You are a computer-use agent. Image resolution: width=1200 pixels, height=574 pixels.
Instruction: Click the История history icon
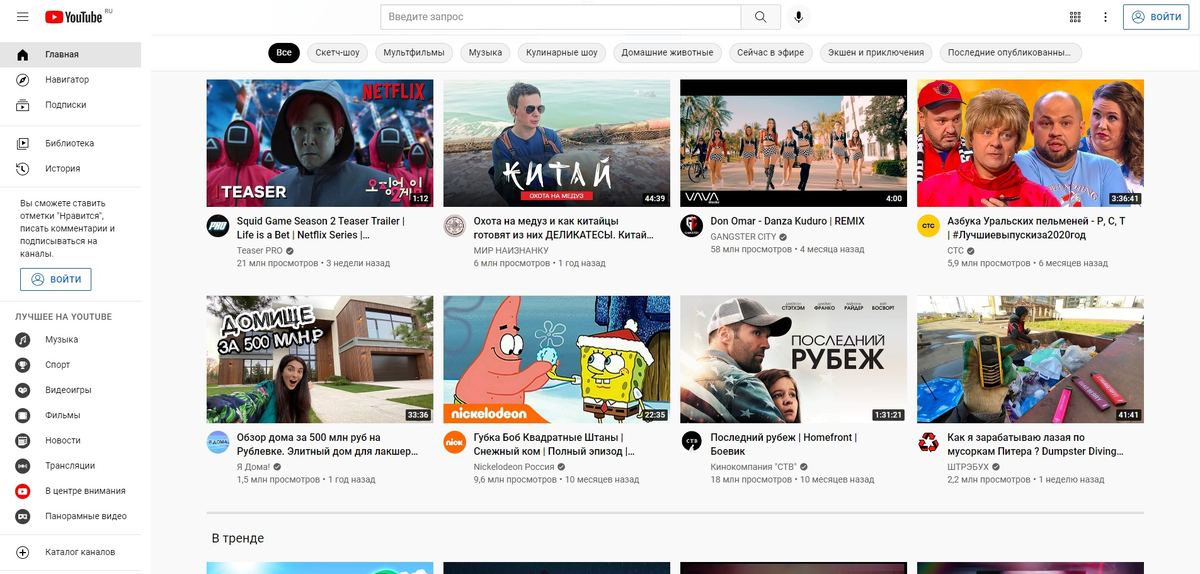tap(23, 169)
